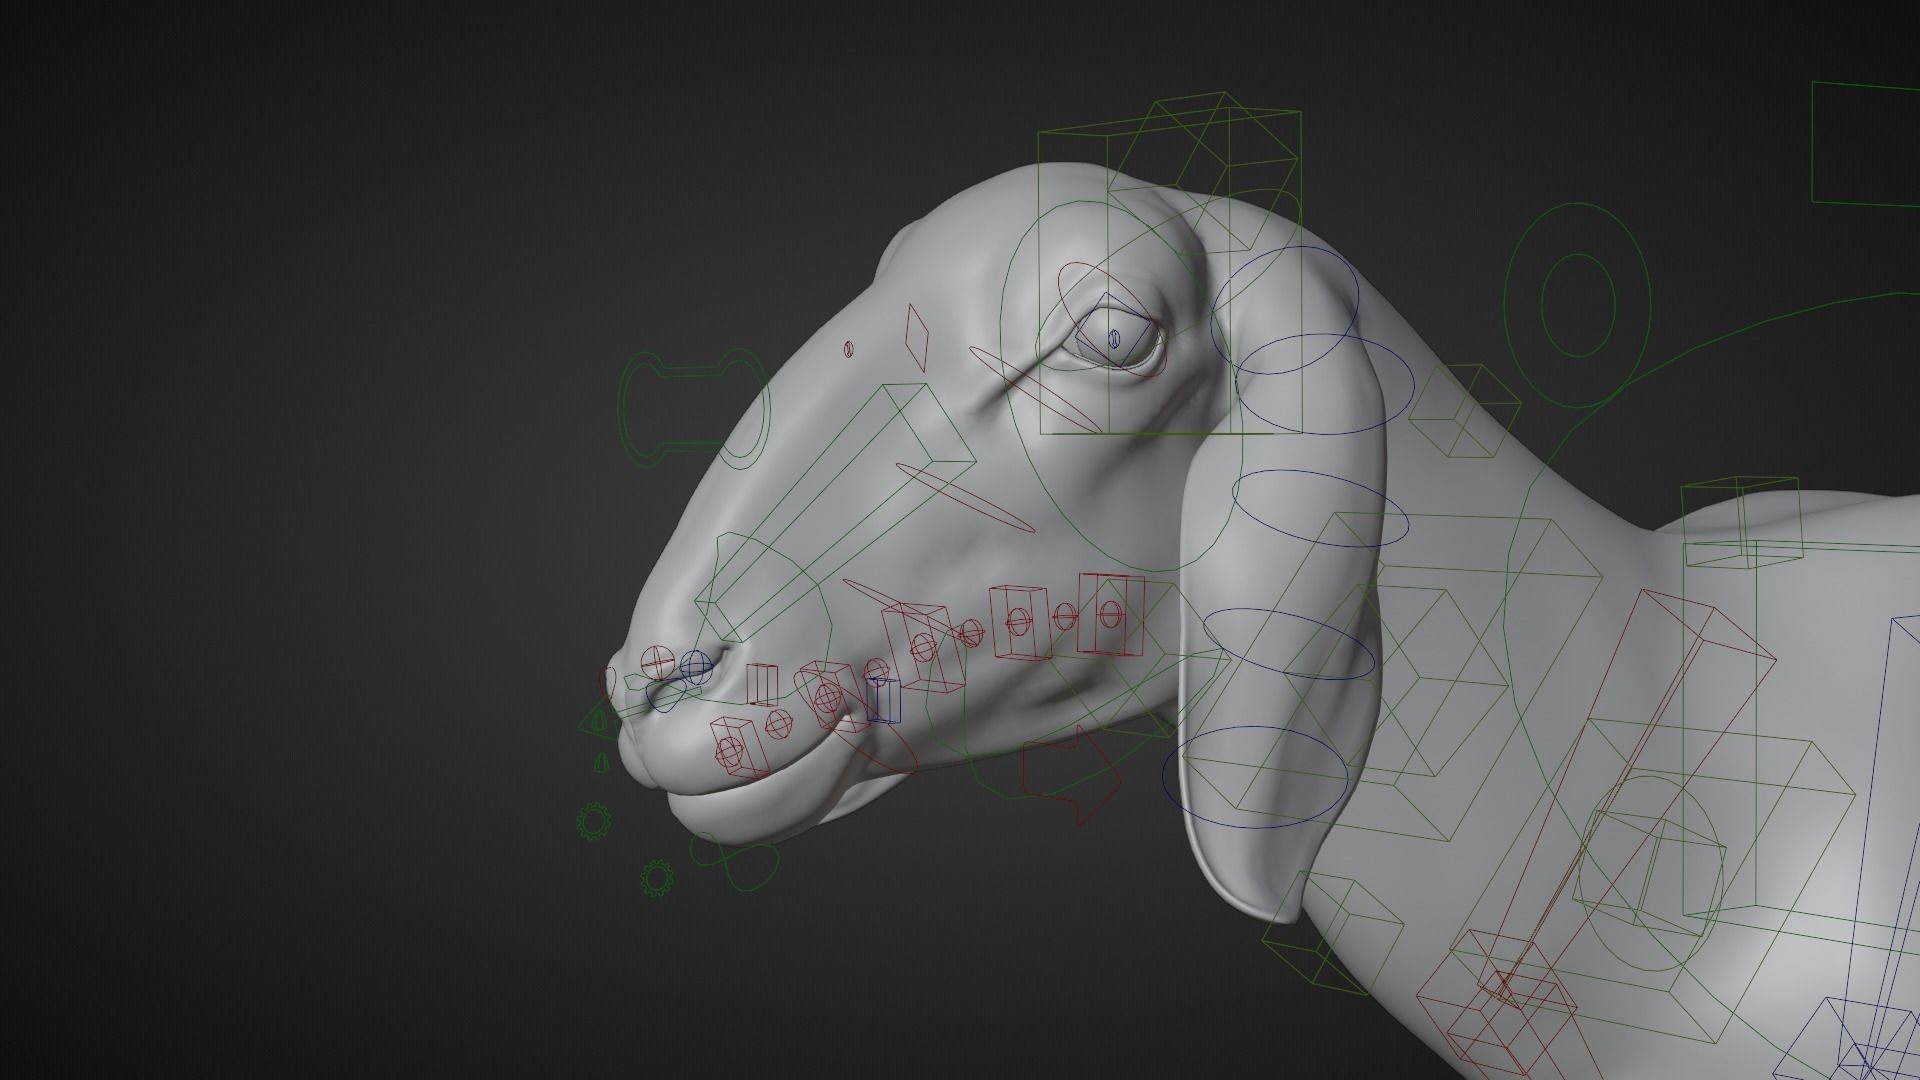Click the green rectangle at the top-right corner
The width and height of the screenshot is (1920, 1080).
[1864, 144]
